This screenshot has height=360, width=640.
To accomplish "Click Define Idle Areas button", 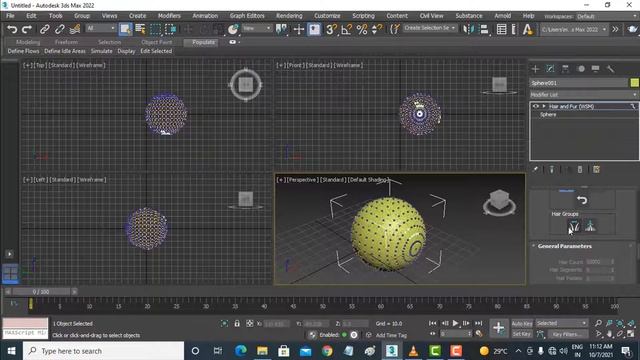I will 65,51.
